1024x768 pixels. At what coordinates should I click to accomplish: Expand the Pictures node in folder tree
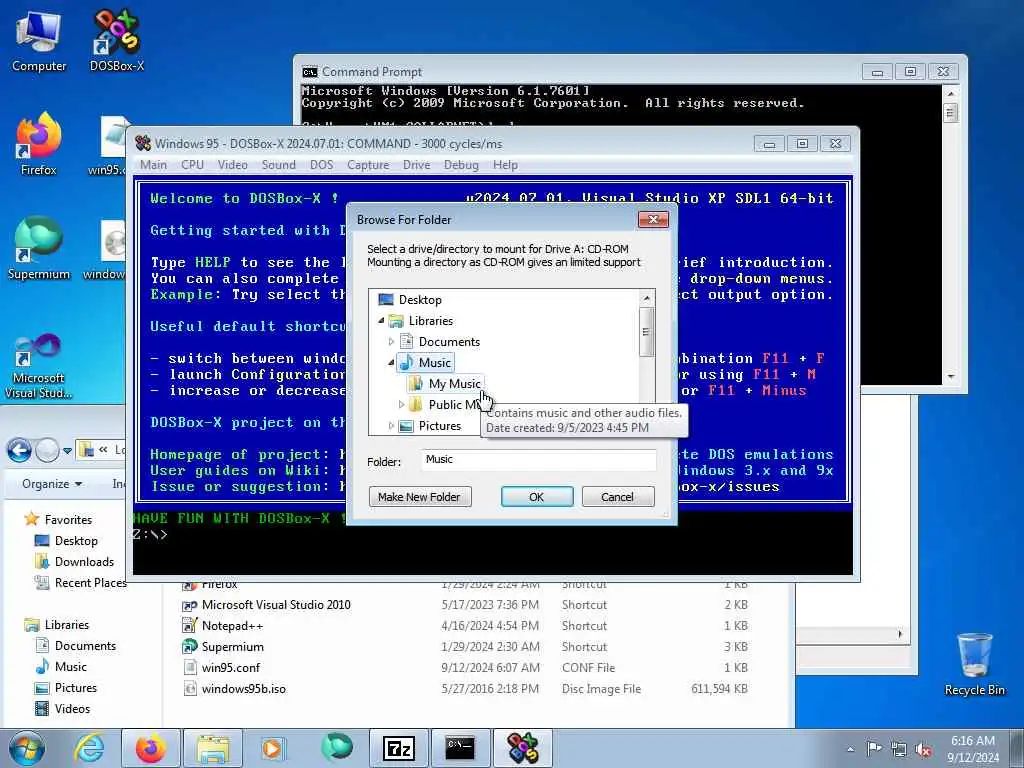click(x=391, y=426)
